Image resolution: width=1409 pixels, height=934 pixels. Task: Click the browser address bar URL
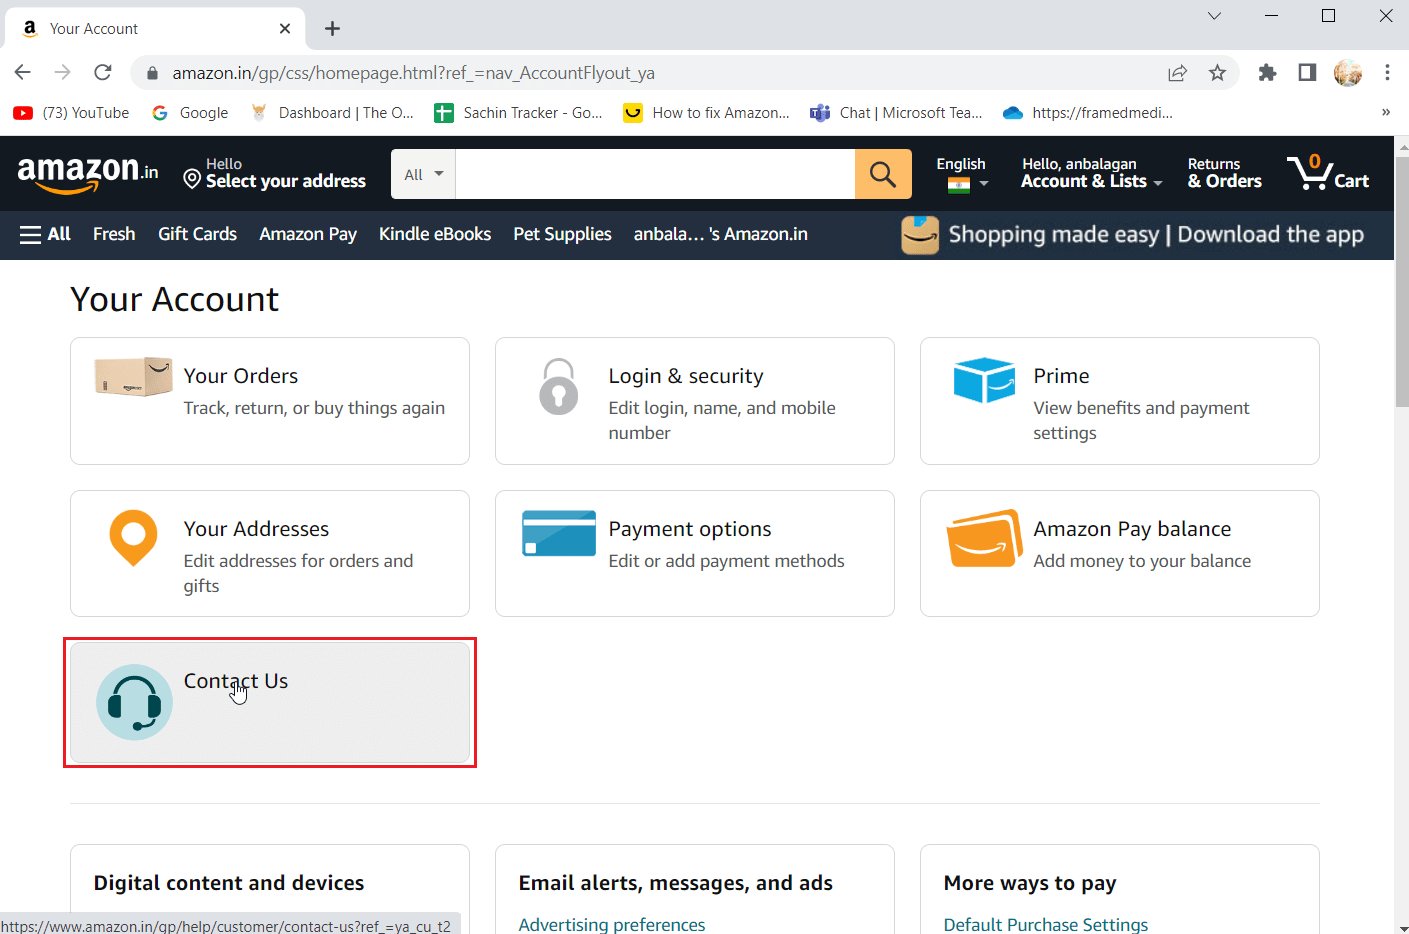(x=414, y=73)
